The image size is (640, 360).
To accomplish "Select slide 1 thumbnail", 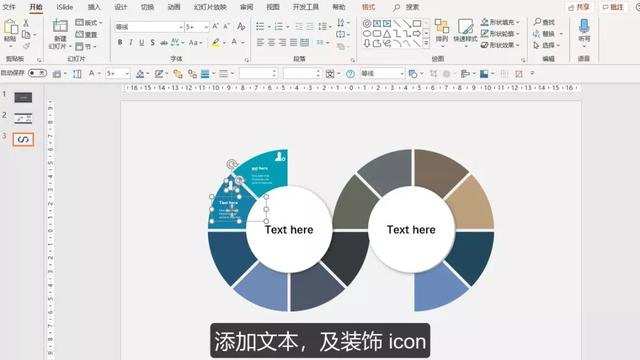I will click(x=23, y=97).
